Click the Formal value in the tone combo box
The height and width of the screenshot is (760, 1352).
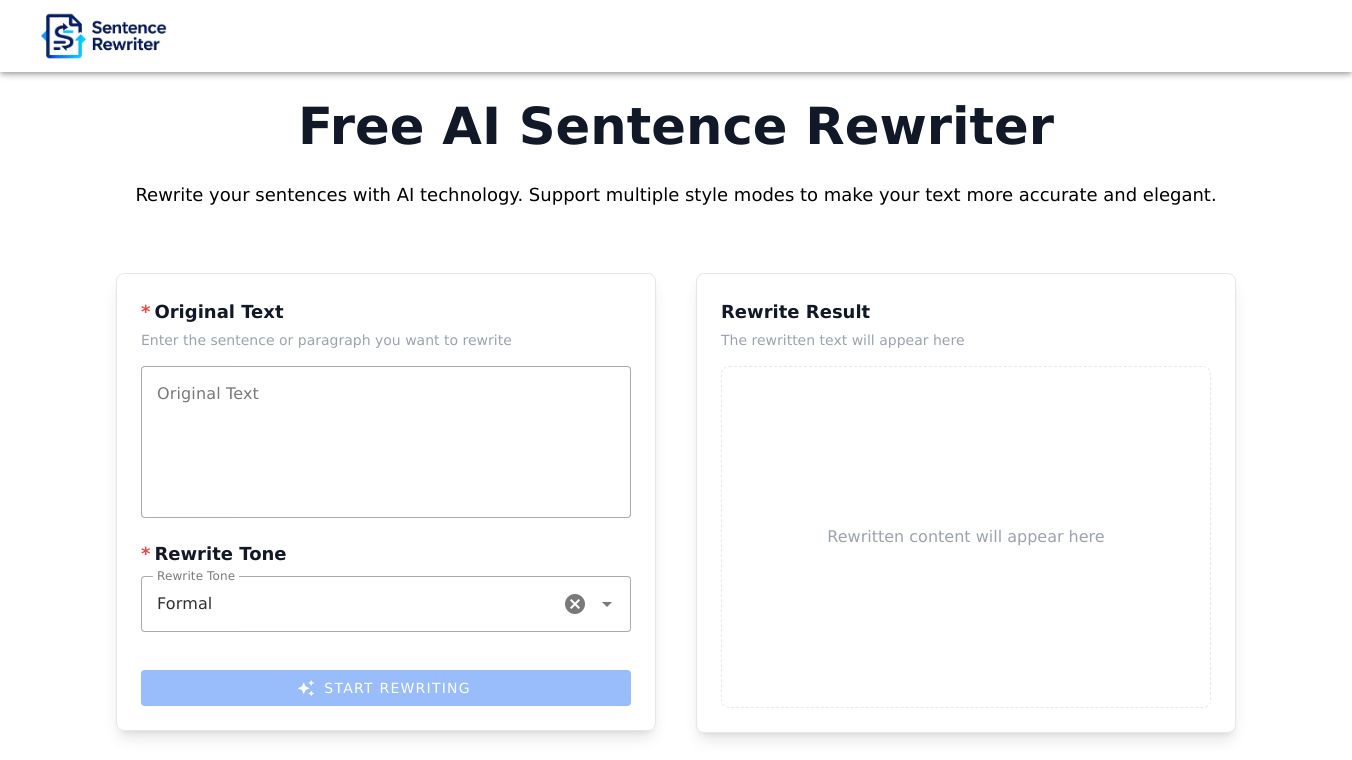coord(185,604)
